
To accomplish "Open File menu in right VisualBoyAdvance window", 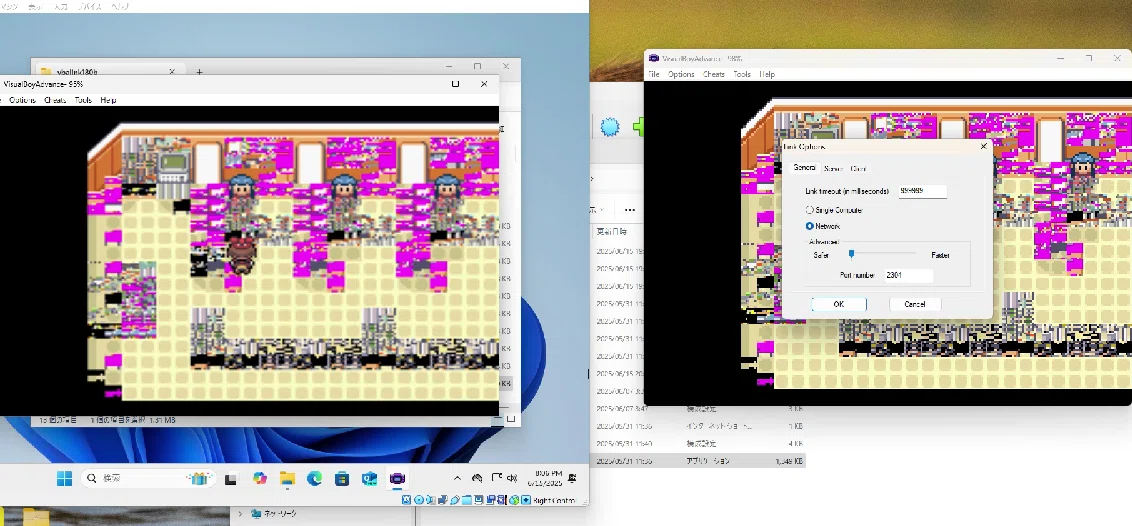I will click(654, 74).
